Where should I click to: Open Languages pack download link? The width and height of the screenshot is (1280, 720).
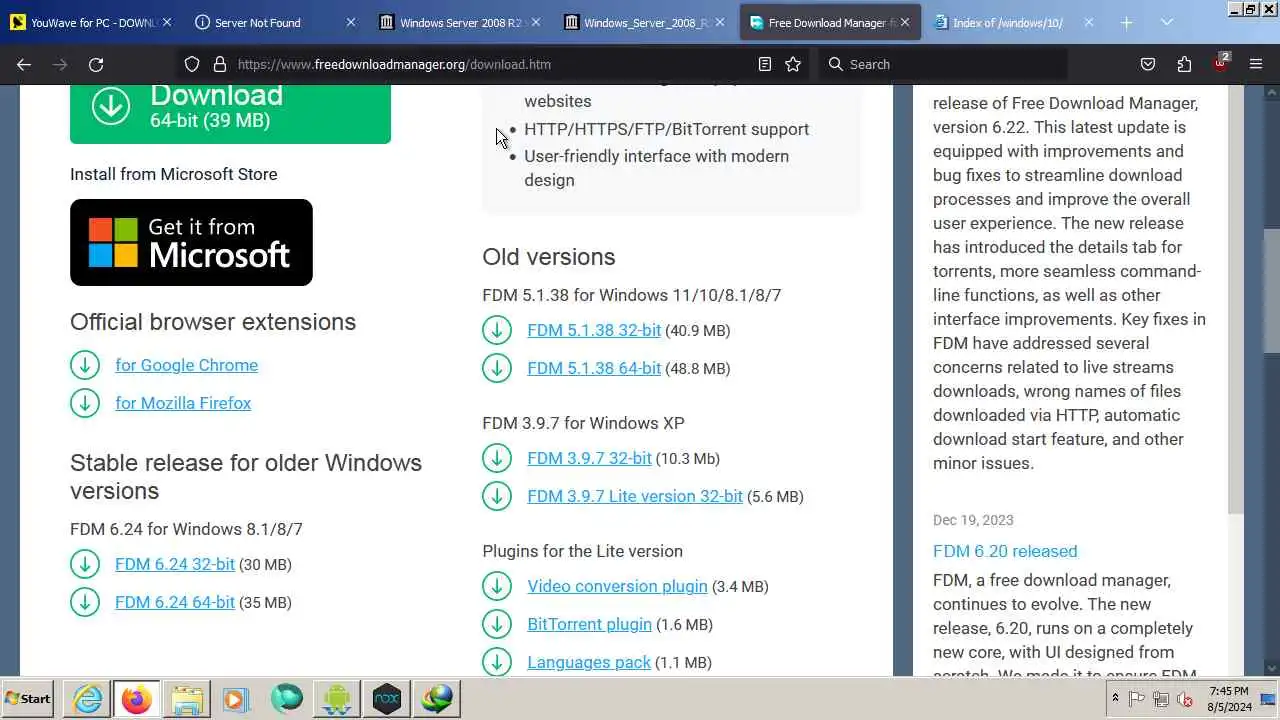click(589, 662)
